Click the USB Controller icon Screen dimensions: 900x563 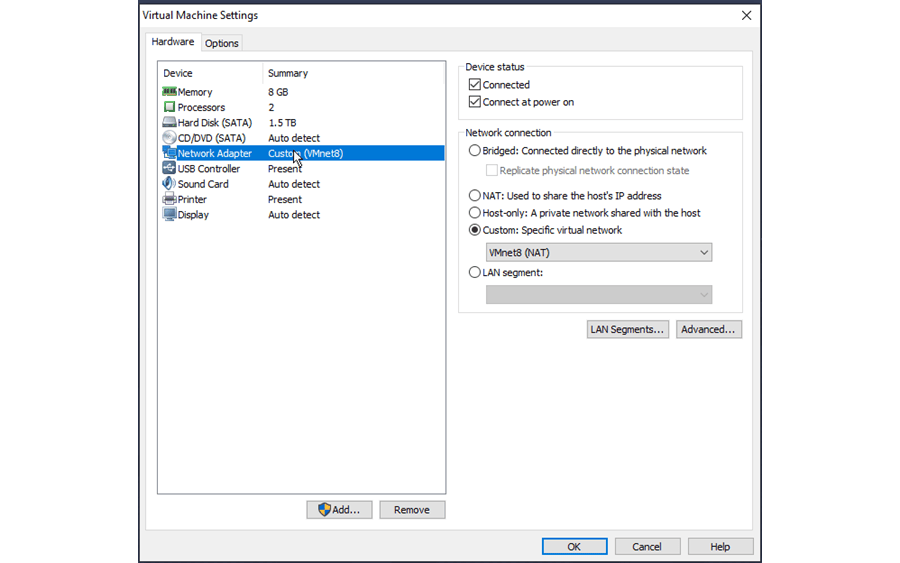point(169,168)
